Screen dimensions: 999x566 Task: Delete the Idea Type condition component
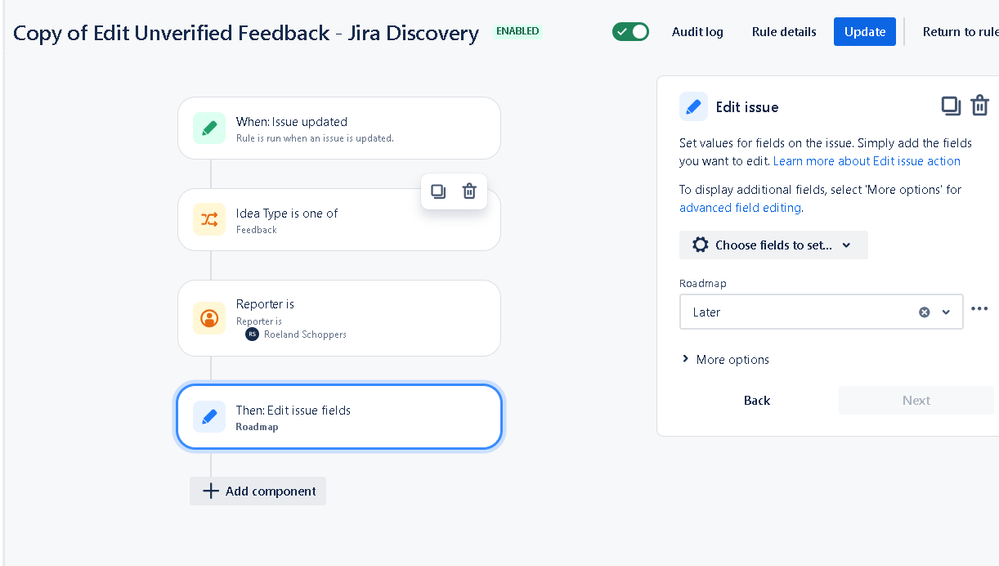(470, 191)
